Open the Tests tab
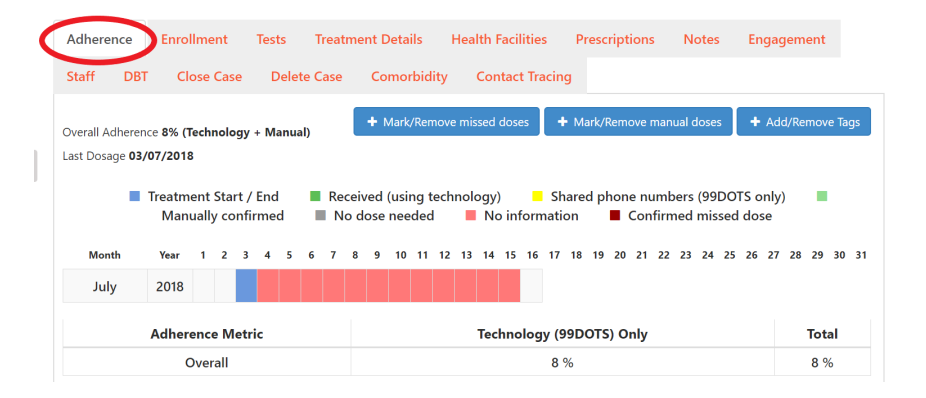Image resolution: width=926 pixels, height=398 pixels. click(x=271, y=40)
